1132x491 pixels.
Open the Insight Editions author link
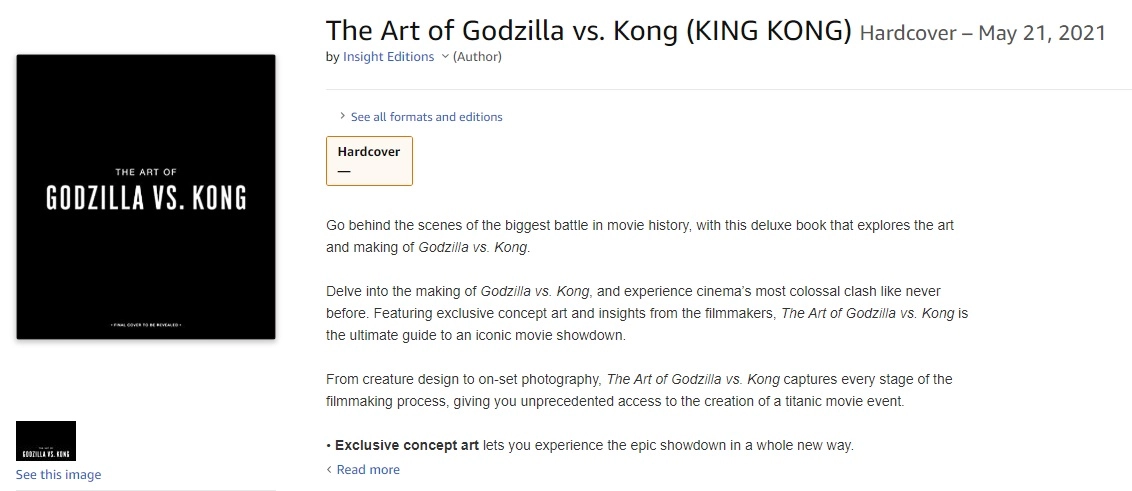[x=388, y=56]
